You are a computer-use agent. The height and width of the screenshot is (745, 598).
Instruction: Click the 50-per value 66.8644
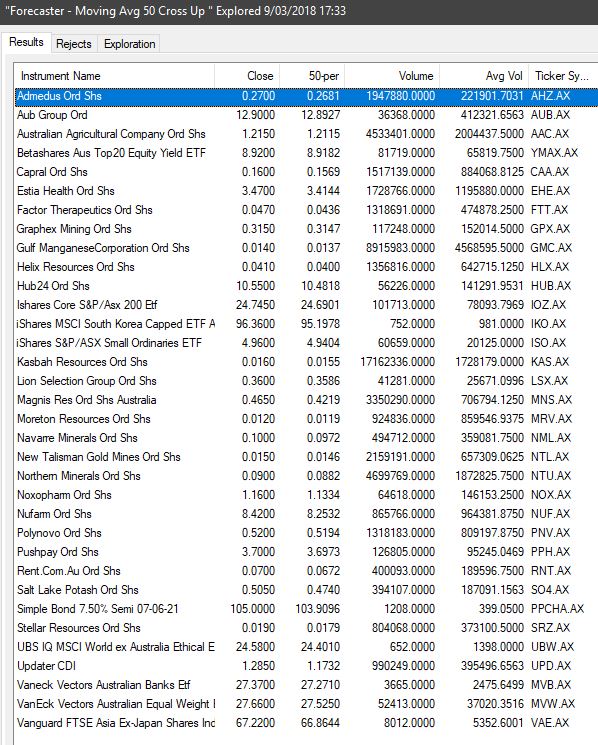tap(321, 723)
